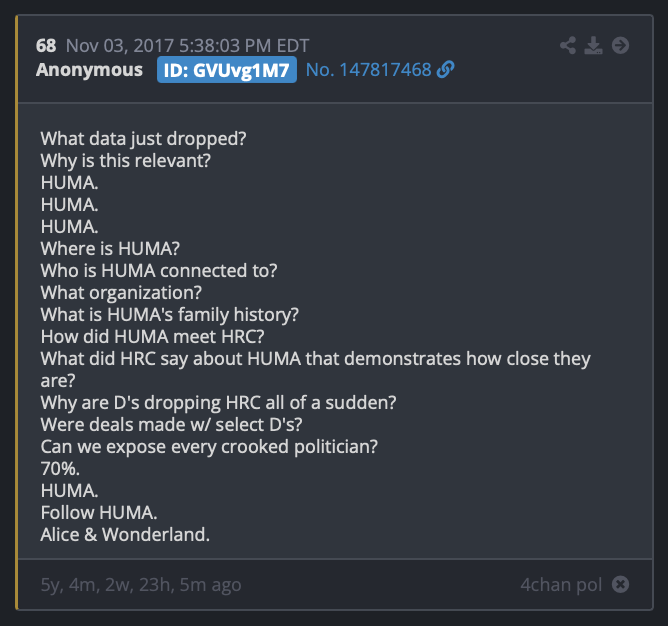This screenshot has height=626, width=668.
Task: Click 'What organization?' text line
Action: (x=121, y=293)
